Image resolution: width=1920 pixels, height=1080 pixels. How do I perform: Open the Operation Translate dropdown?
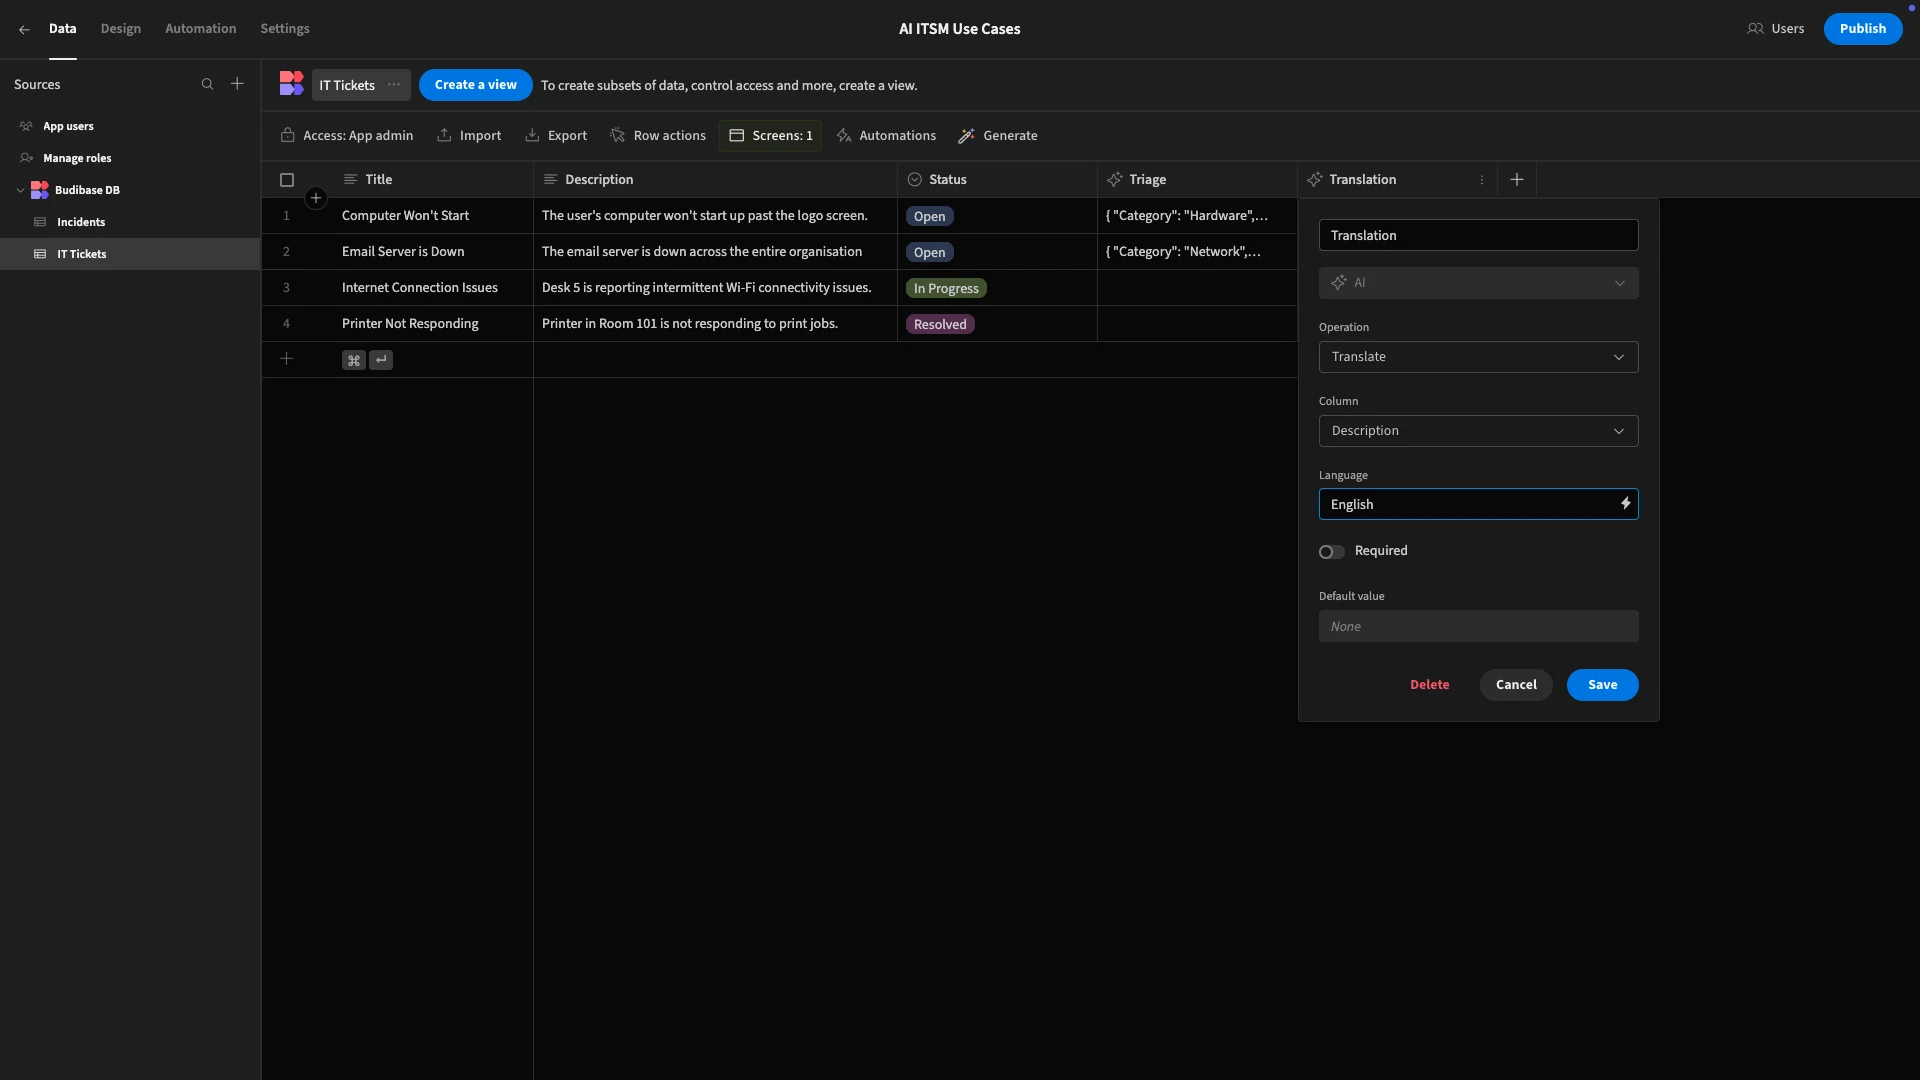(1478, 357)
